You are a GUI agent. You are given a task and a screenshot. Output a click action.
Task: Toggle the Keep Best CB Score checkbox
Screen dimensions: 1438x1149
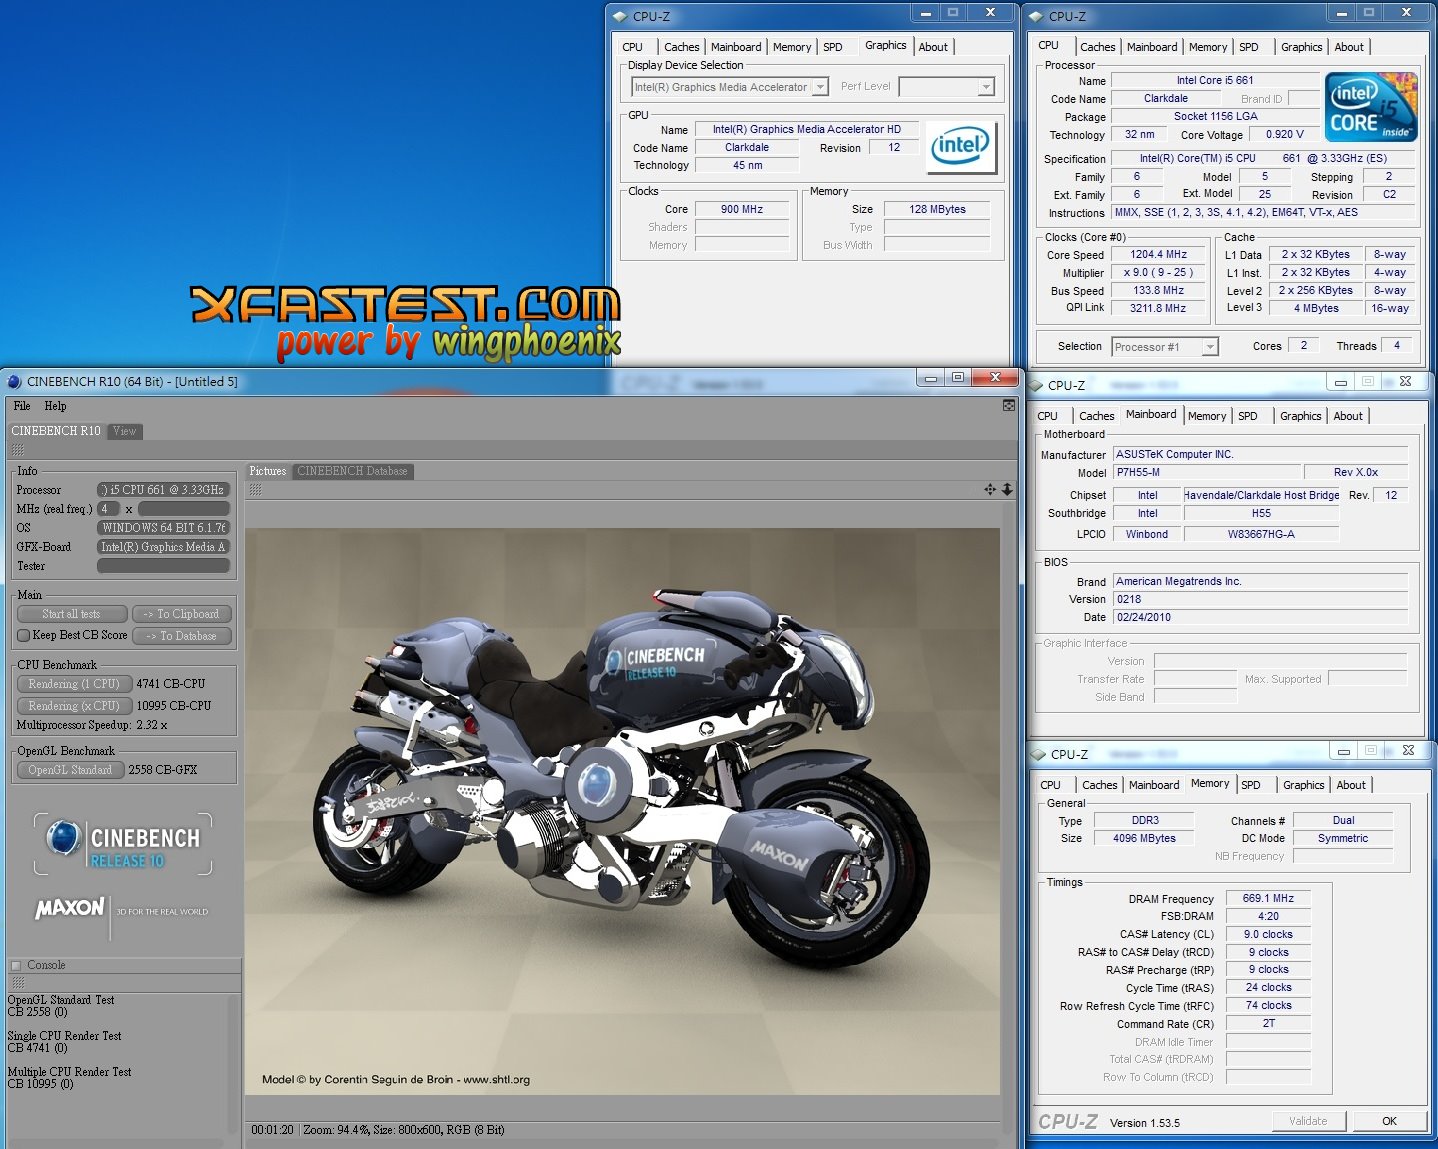point(23,635)
